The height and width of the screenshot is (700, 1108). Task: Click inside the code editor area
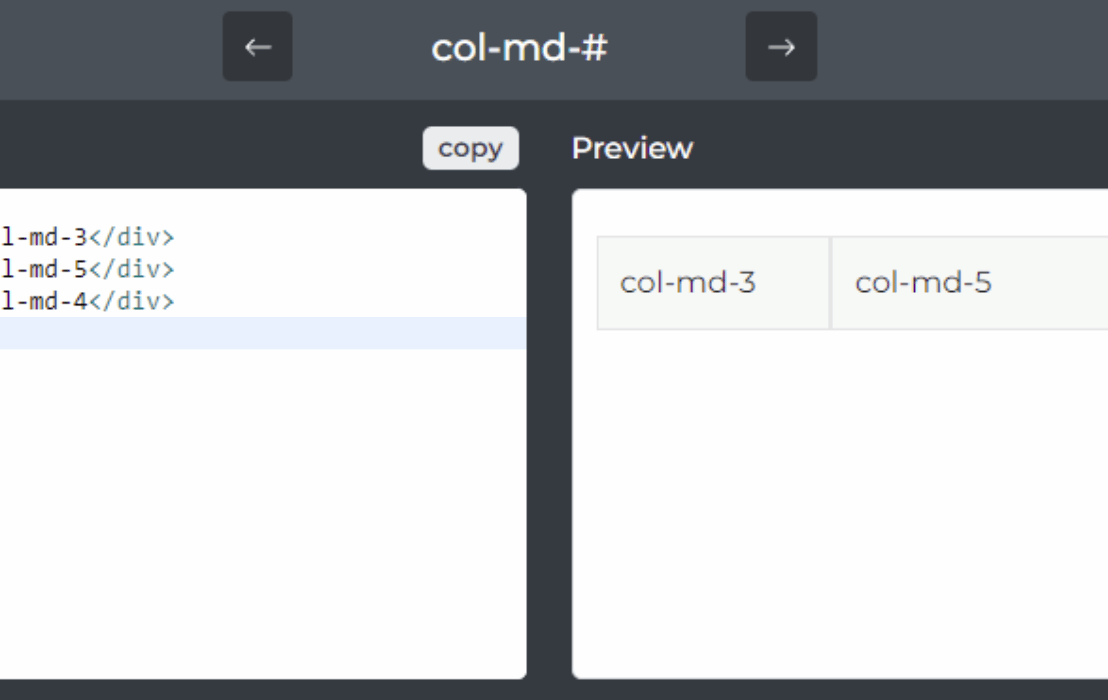[x=260, y=450]
